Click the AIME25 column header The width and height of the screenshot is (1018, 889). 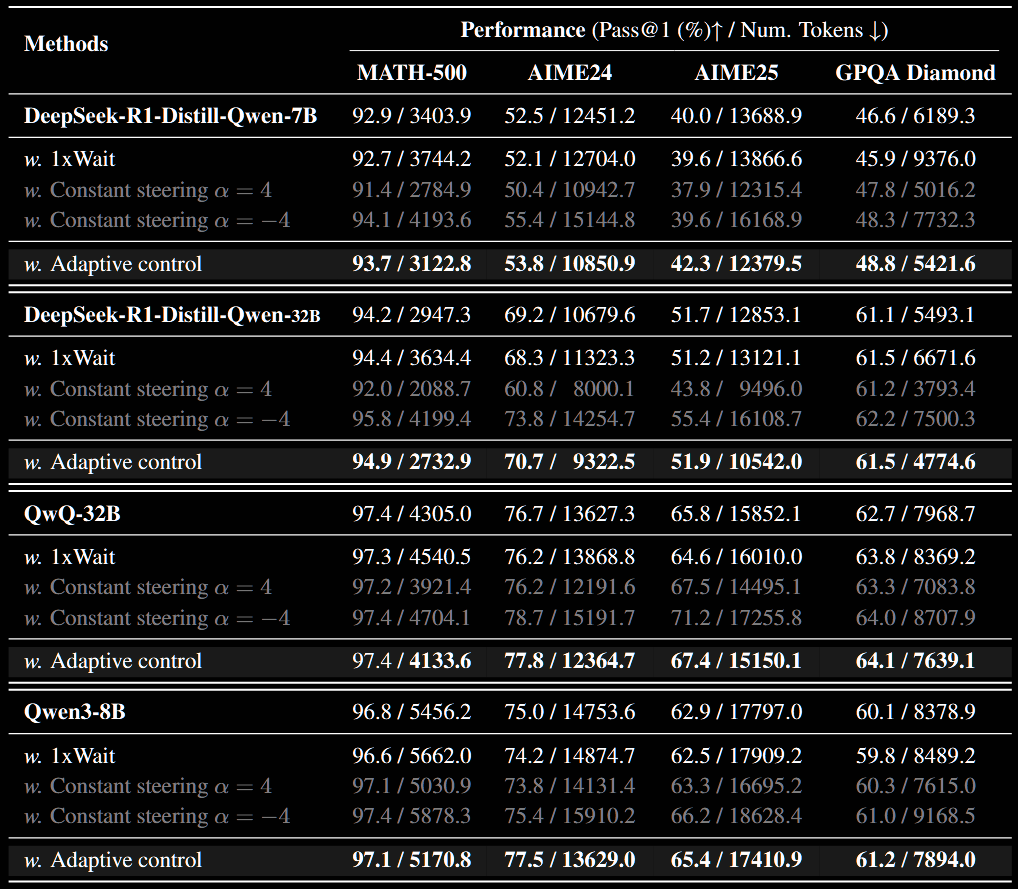735,72
